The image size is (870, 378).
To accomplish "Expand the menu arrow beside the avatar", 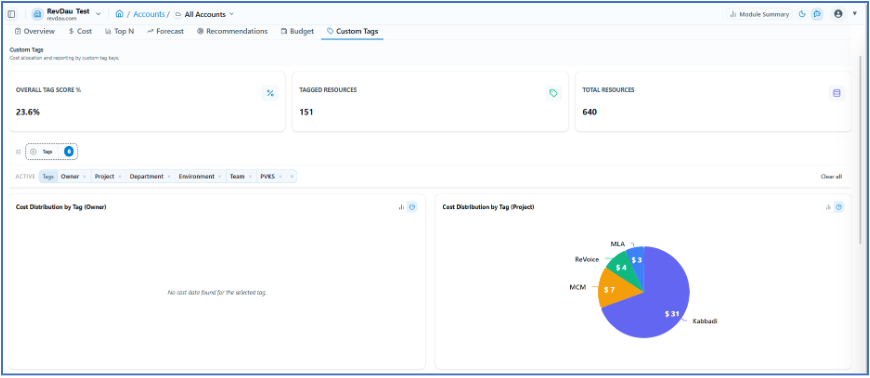I will [x=854, y=13].
